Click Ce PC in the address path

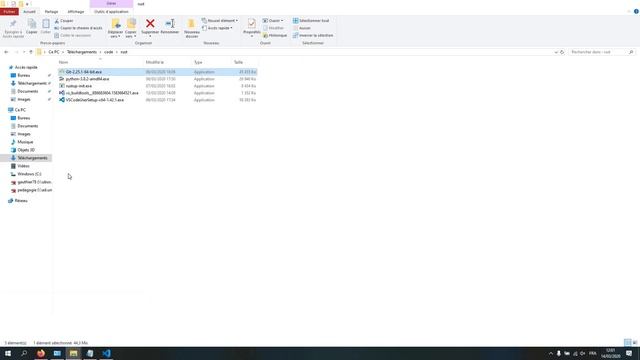54,52
